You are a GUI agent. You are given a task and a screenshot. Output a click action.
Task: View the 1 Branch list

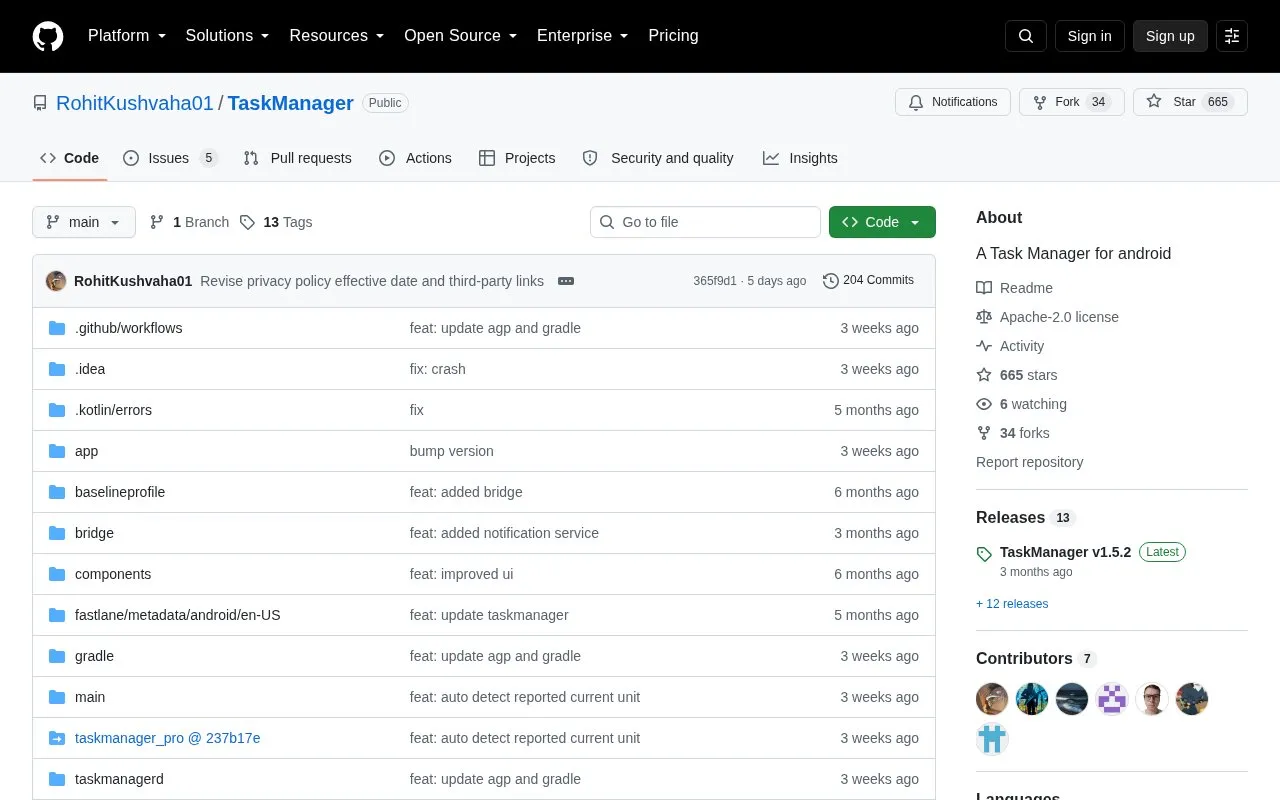point(189,222)
